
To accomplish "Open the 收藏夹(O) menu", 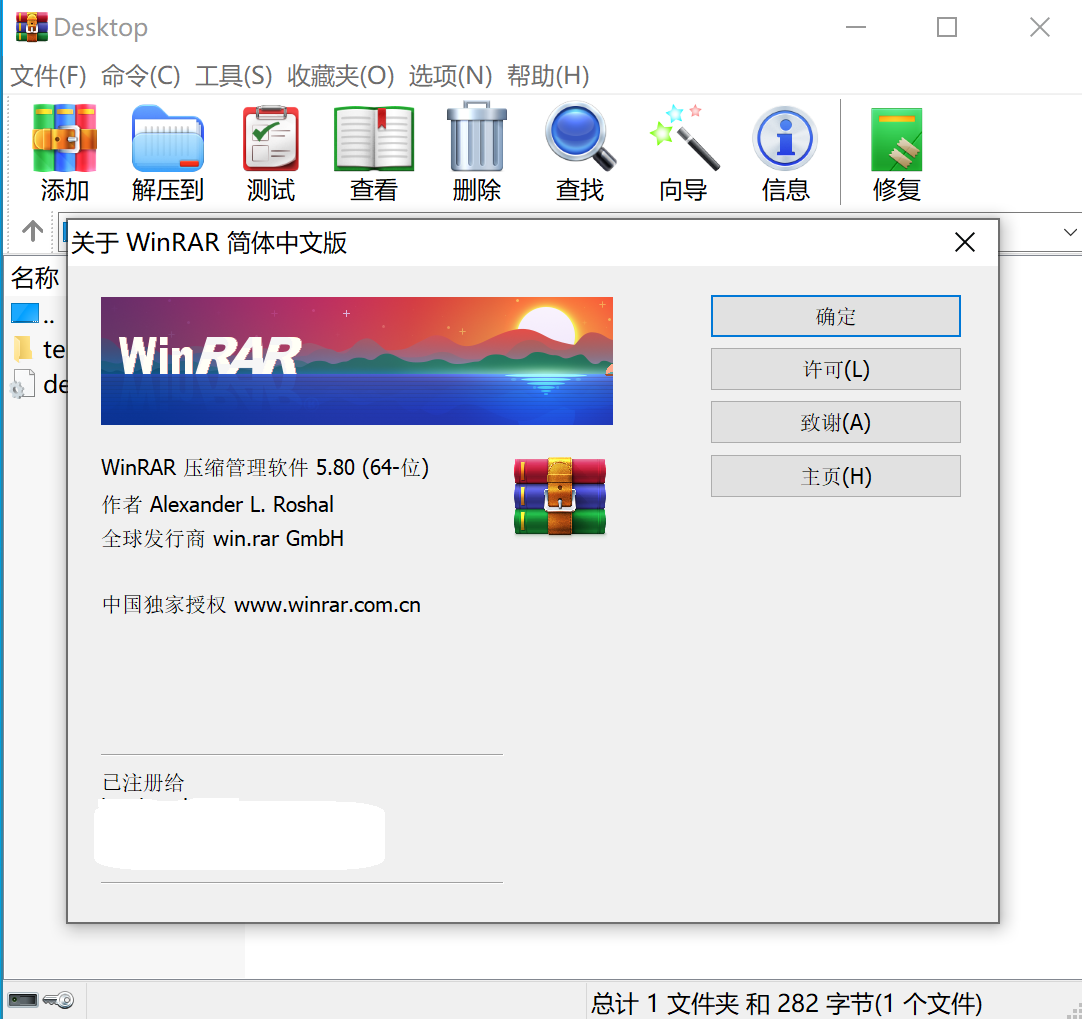I will coord(341,75).
